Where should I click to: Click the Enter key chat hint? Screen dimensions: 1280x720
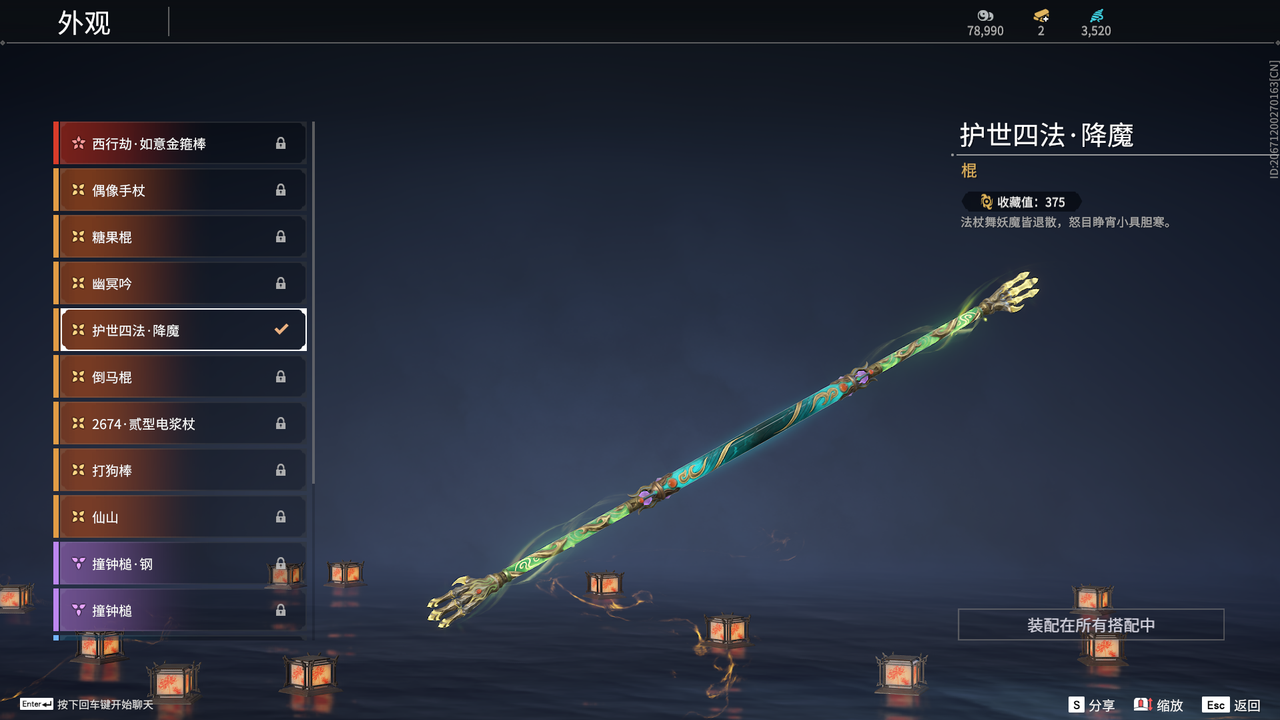(x=87, y=705)
